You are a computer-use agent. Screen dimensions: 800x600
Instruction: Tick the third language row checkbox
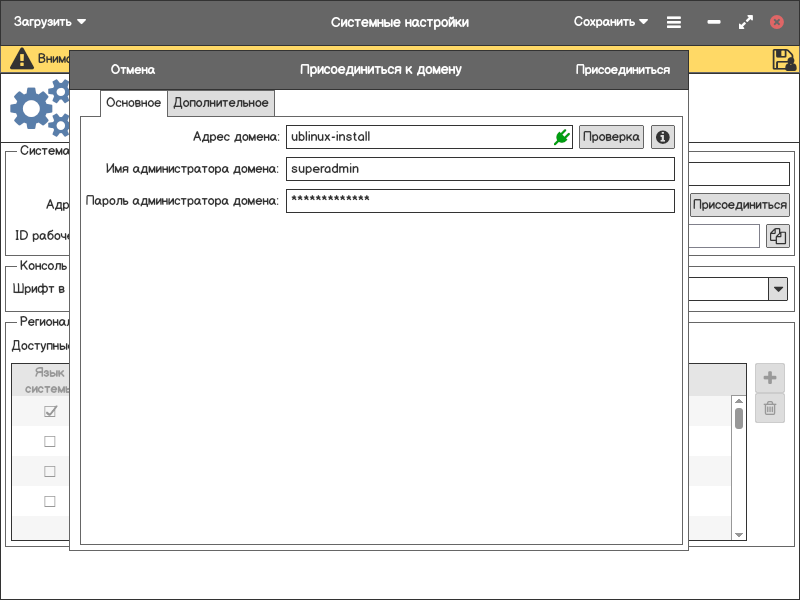(50, 472)
